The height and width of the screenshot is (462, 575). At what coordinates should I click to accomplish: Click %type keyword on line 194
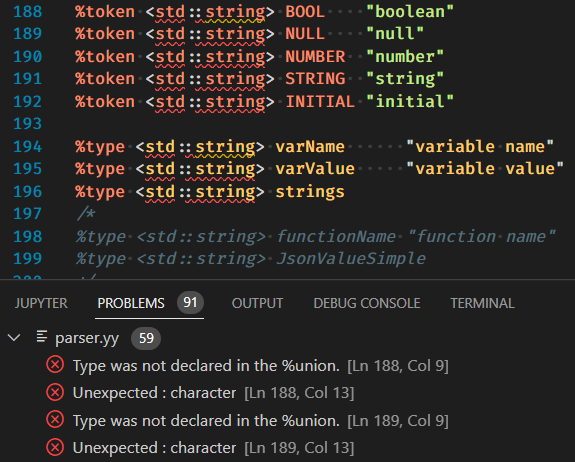[100, 147]
